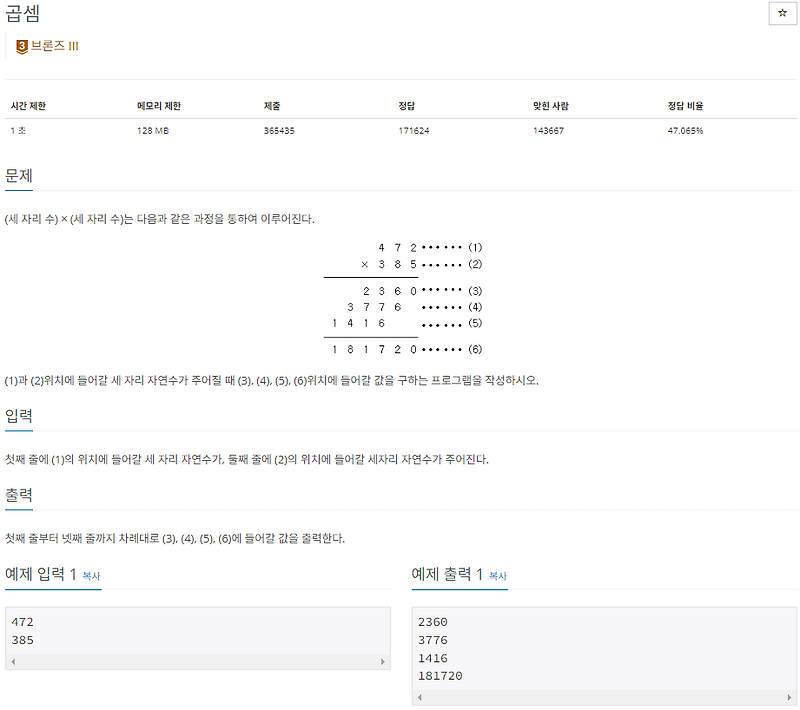Bookmark the problem with the star icon

[781, 11]
